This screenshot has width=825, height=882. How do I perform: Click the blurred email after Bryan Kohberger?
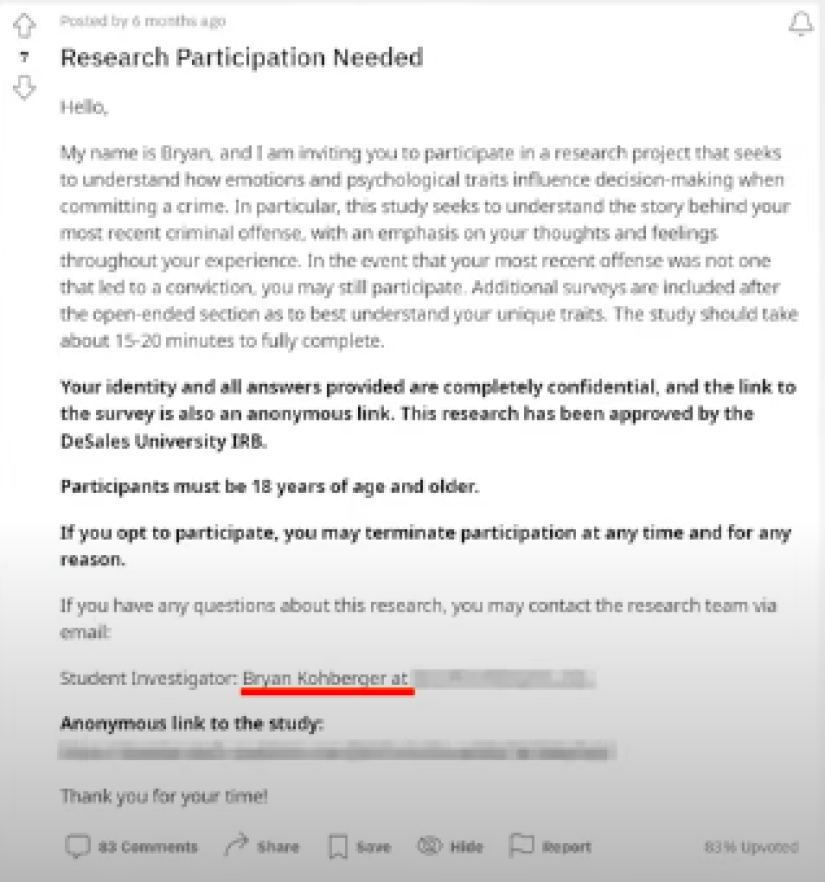tap(504, 680)
